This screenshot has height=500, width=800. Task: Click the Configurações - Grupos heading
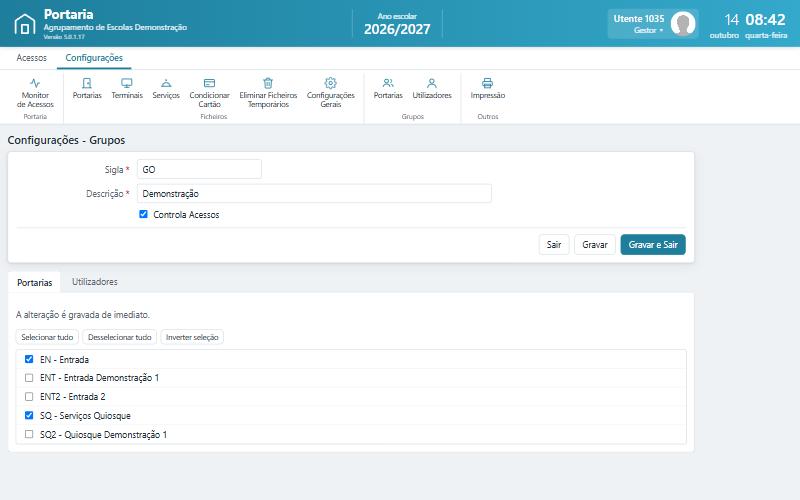(x=66, y=140)
